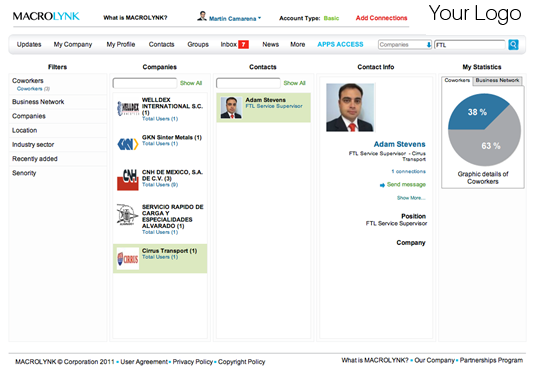537x374 pixels.
Task: Open the Partnerships Program footer link
Action: (491, 360)
